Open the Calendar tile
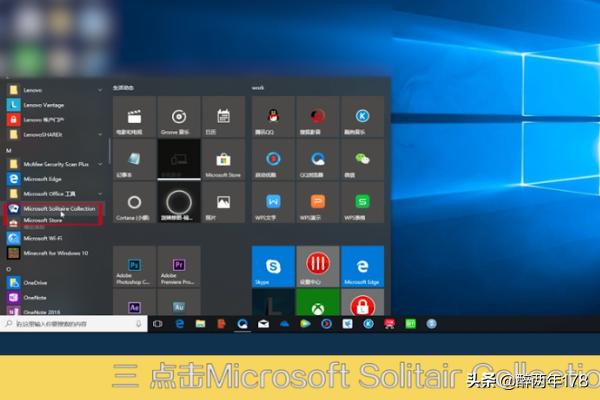The image size is (600, 400). tap(223, 117)
